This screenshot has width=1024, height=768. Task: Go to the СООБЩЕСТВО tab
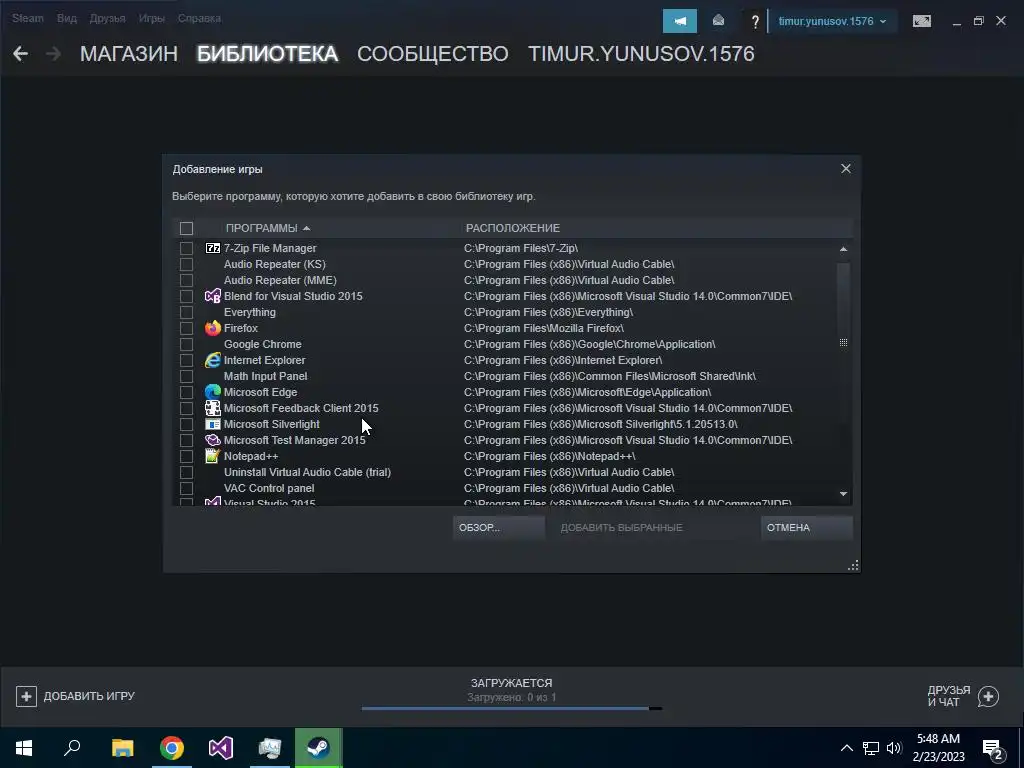[x=433, y=54]
